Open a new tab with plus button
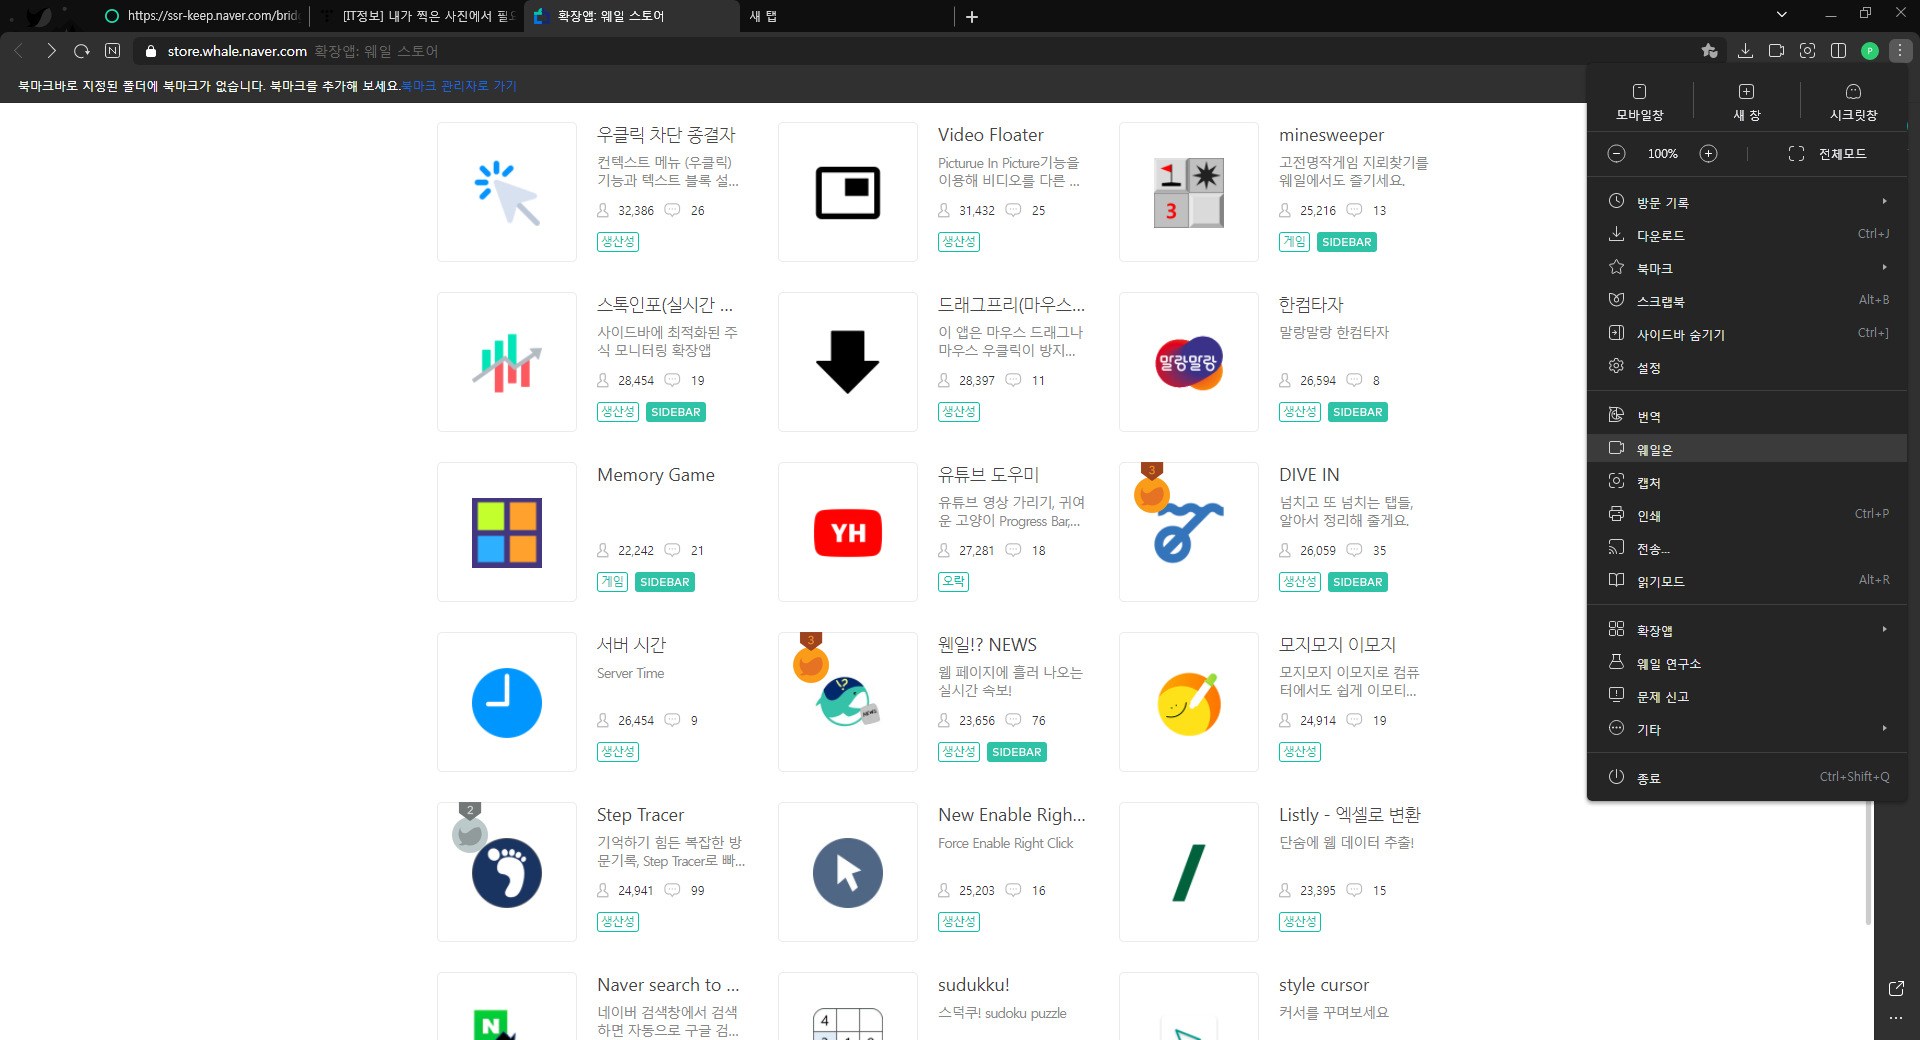 pos(971,16)
